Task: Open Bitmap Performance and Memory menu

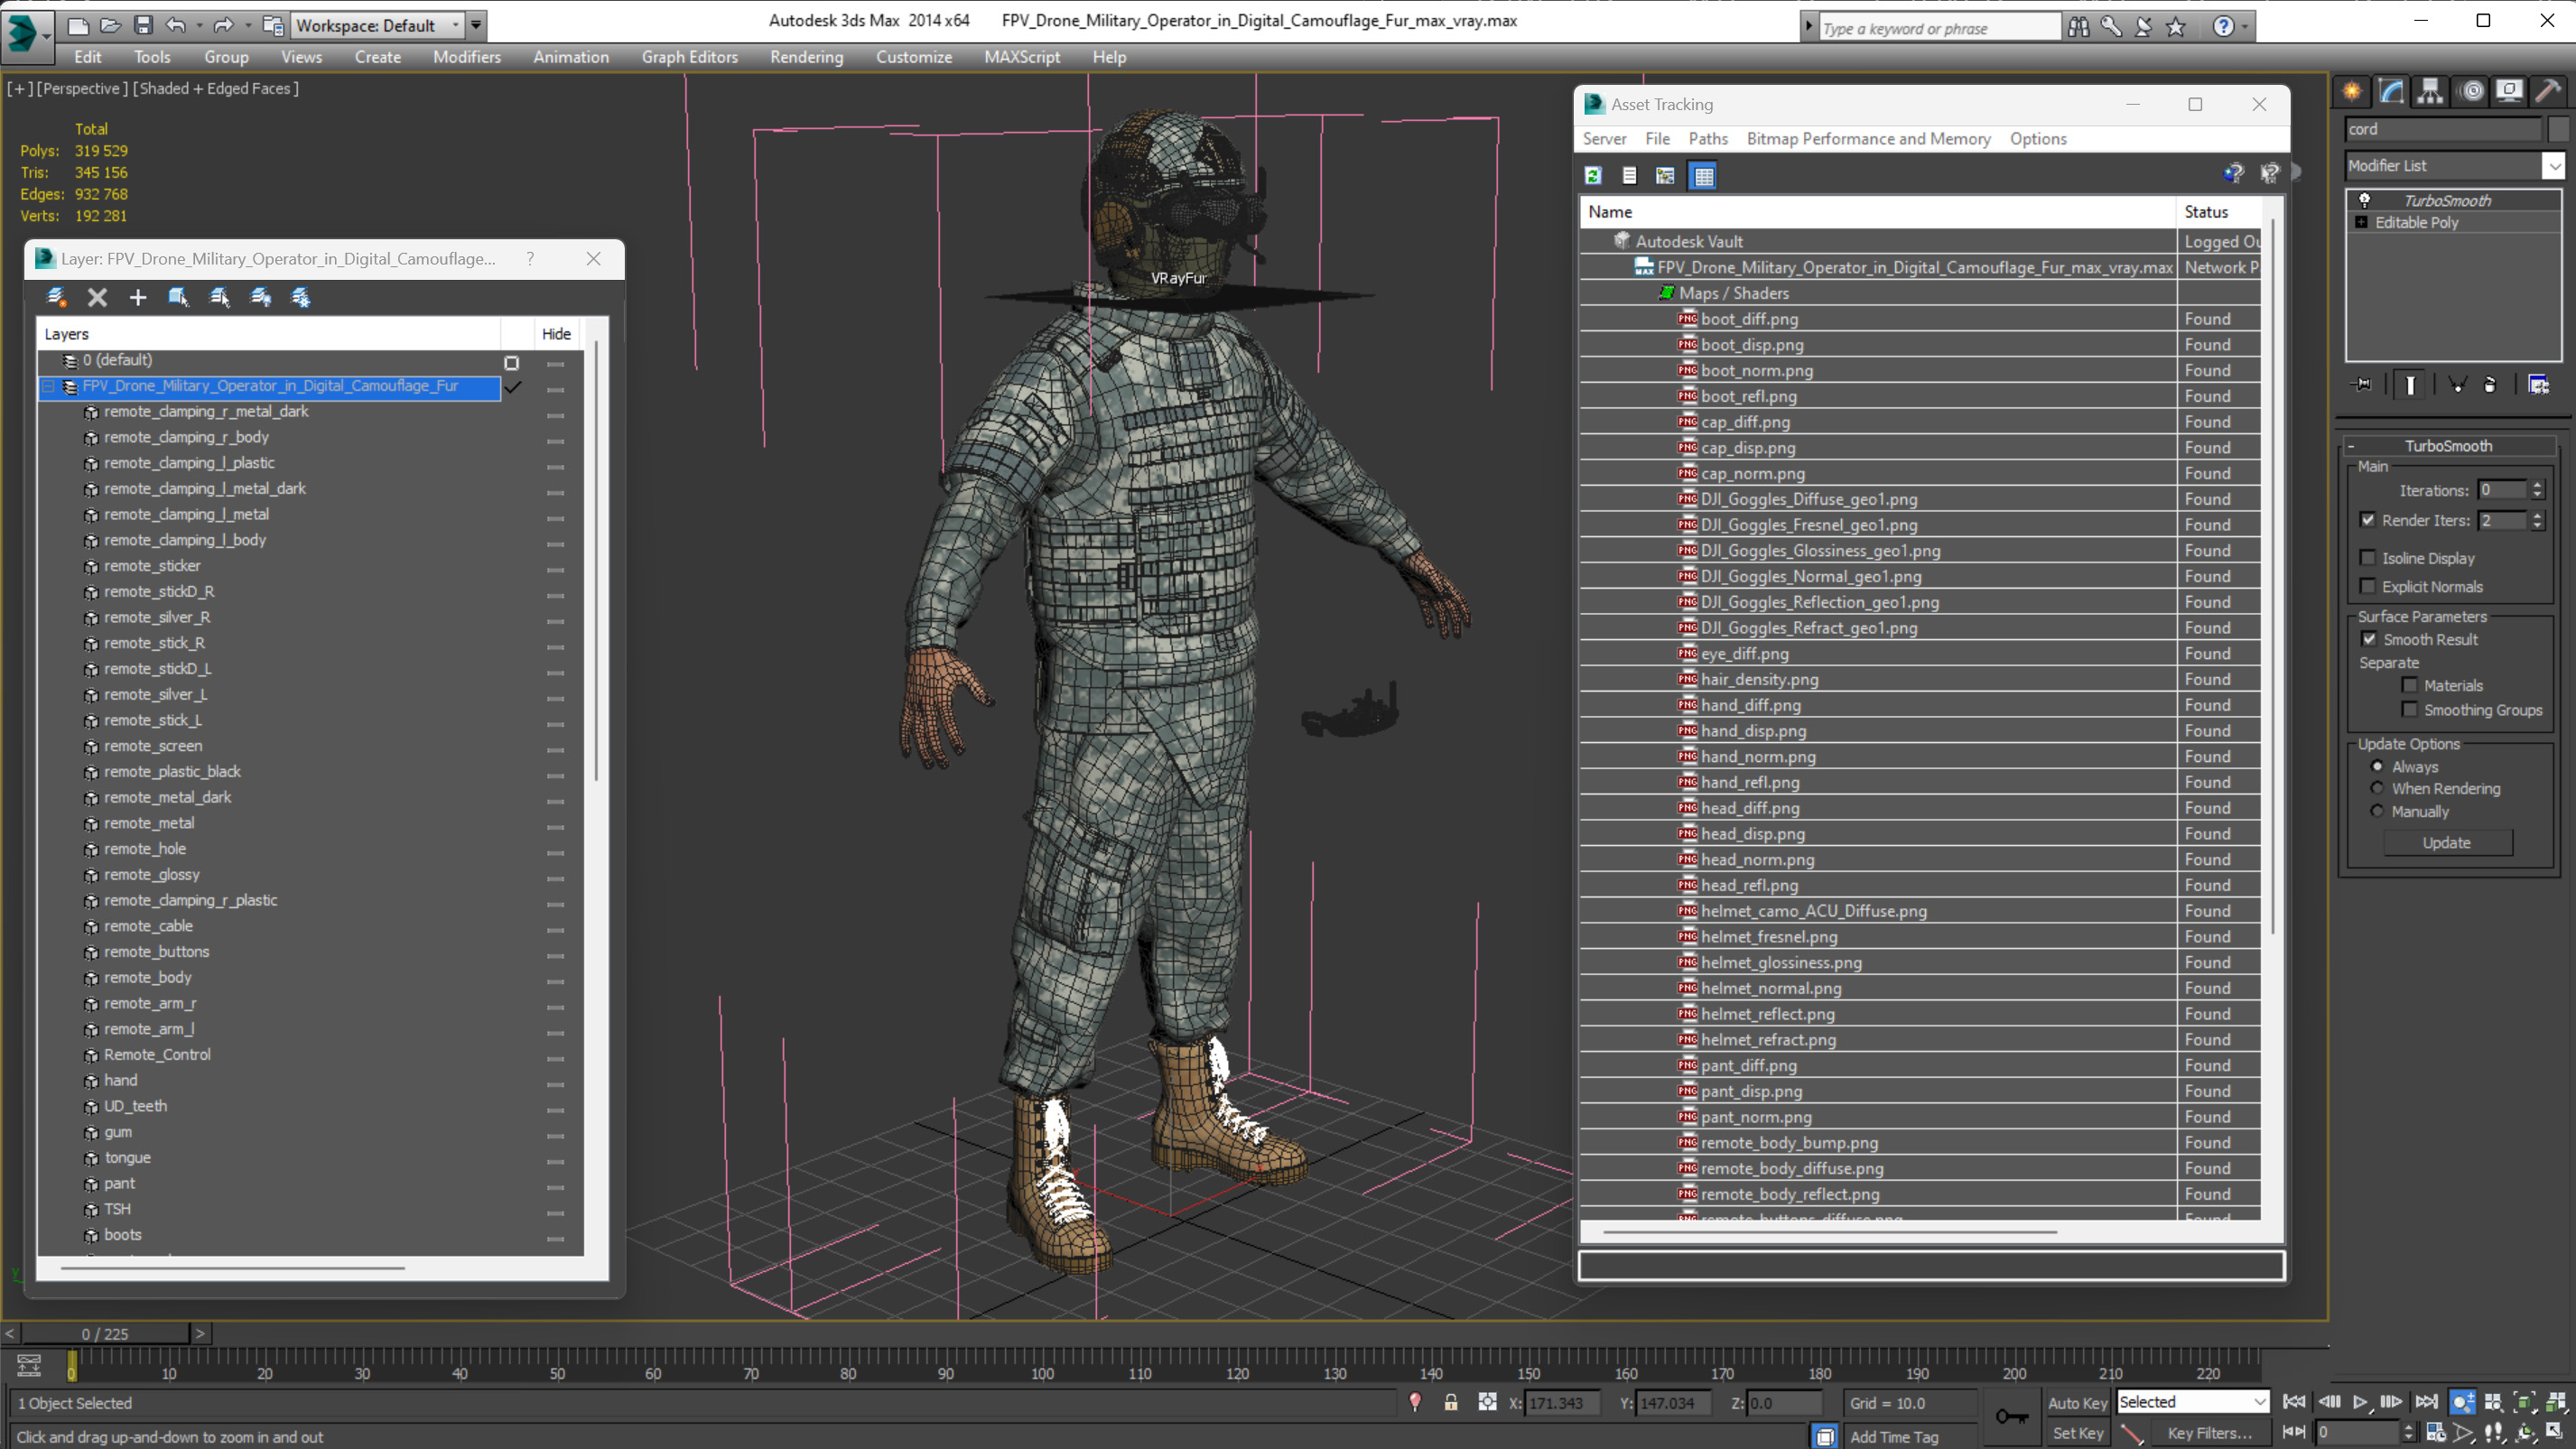Action: 1868,139
